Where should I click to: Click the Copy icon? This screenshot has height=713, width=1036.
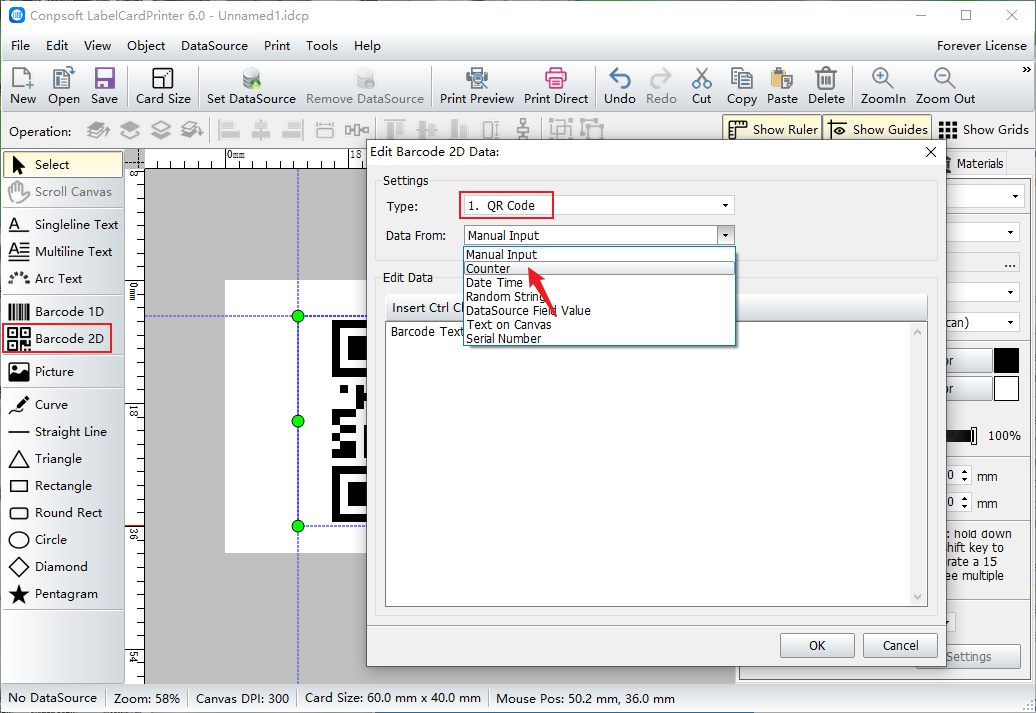[741, 86]
